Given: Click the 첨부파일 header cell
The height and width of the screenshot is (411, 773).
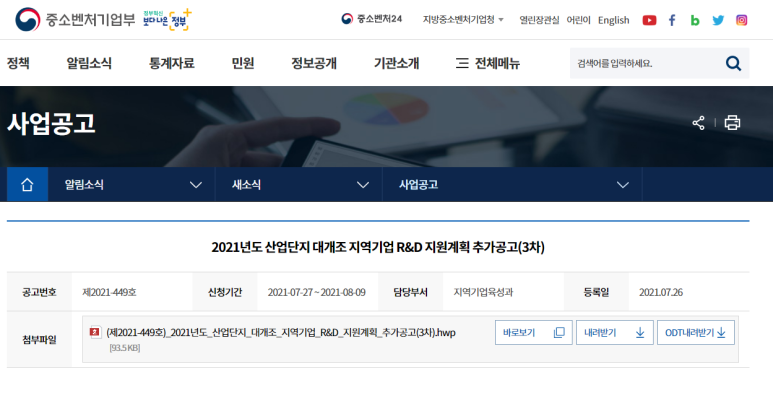Looking at the screenshot, I should coord(39,340).
